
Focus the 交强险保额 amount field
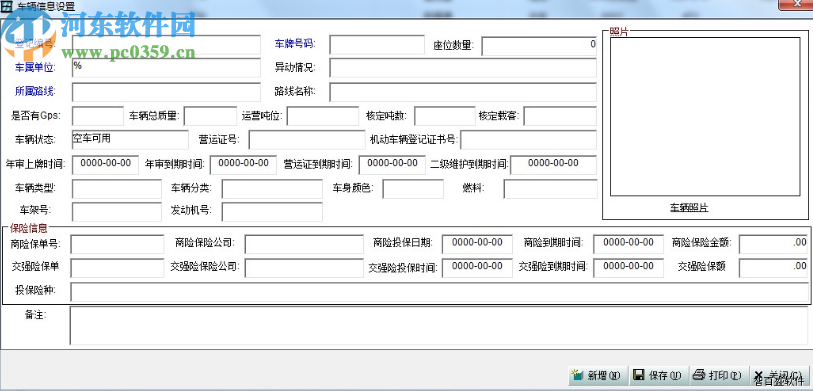pyautogui.click(x=773, y=268)
